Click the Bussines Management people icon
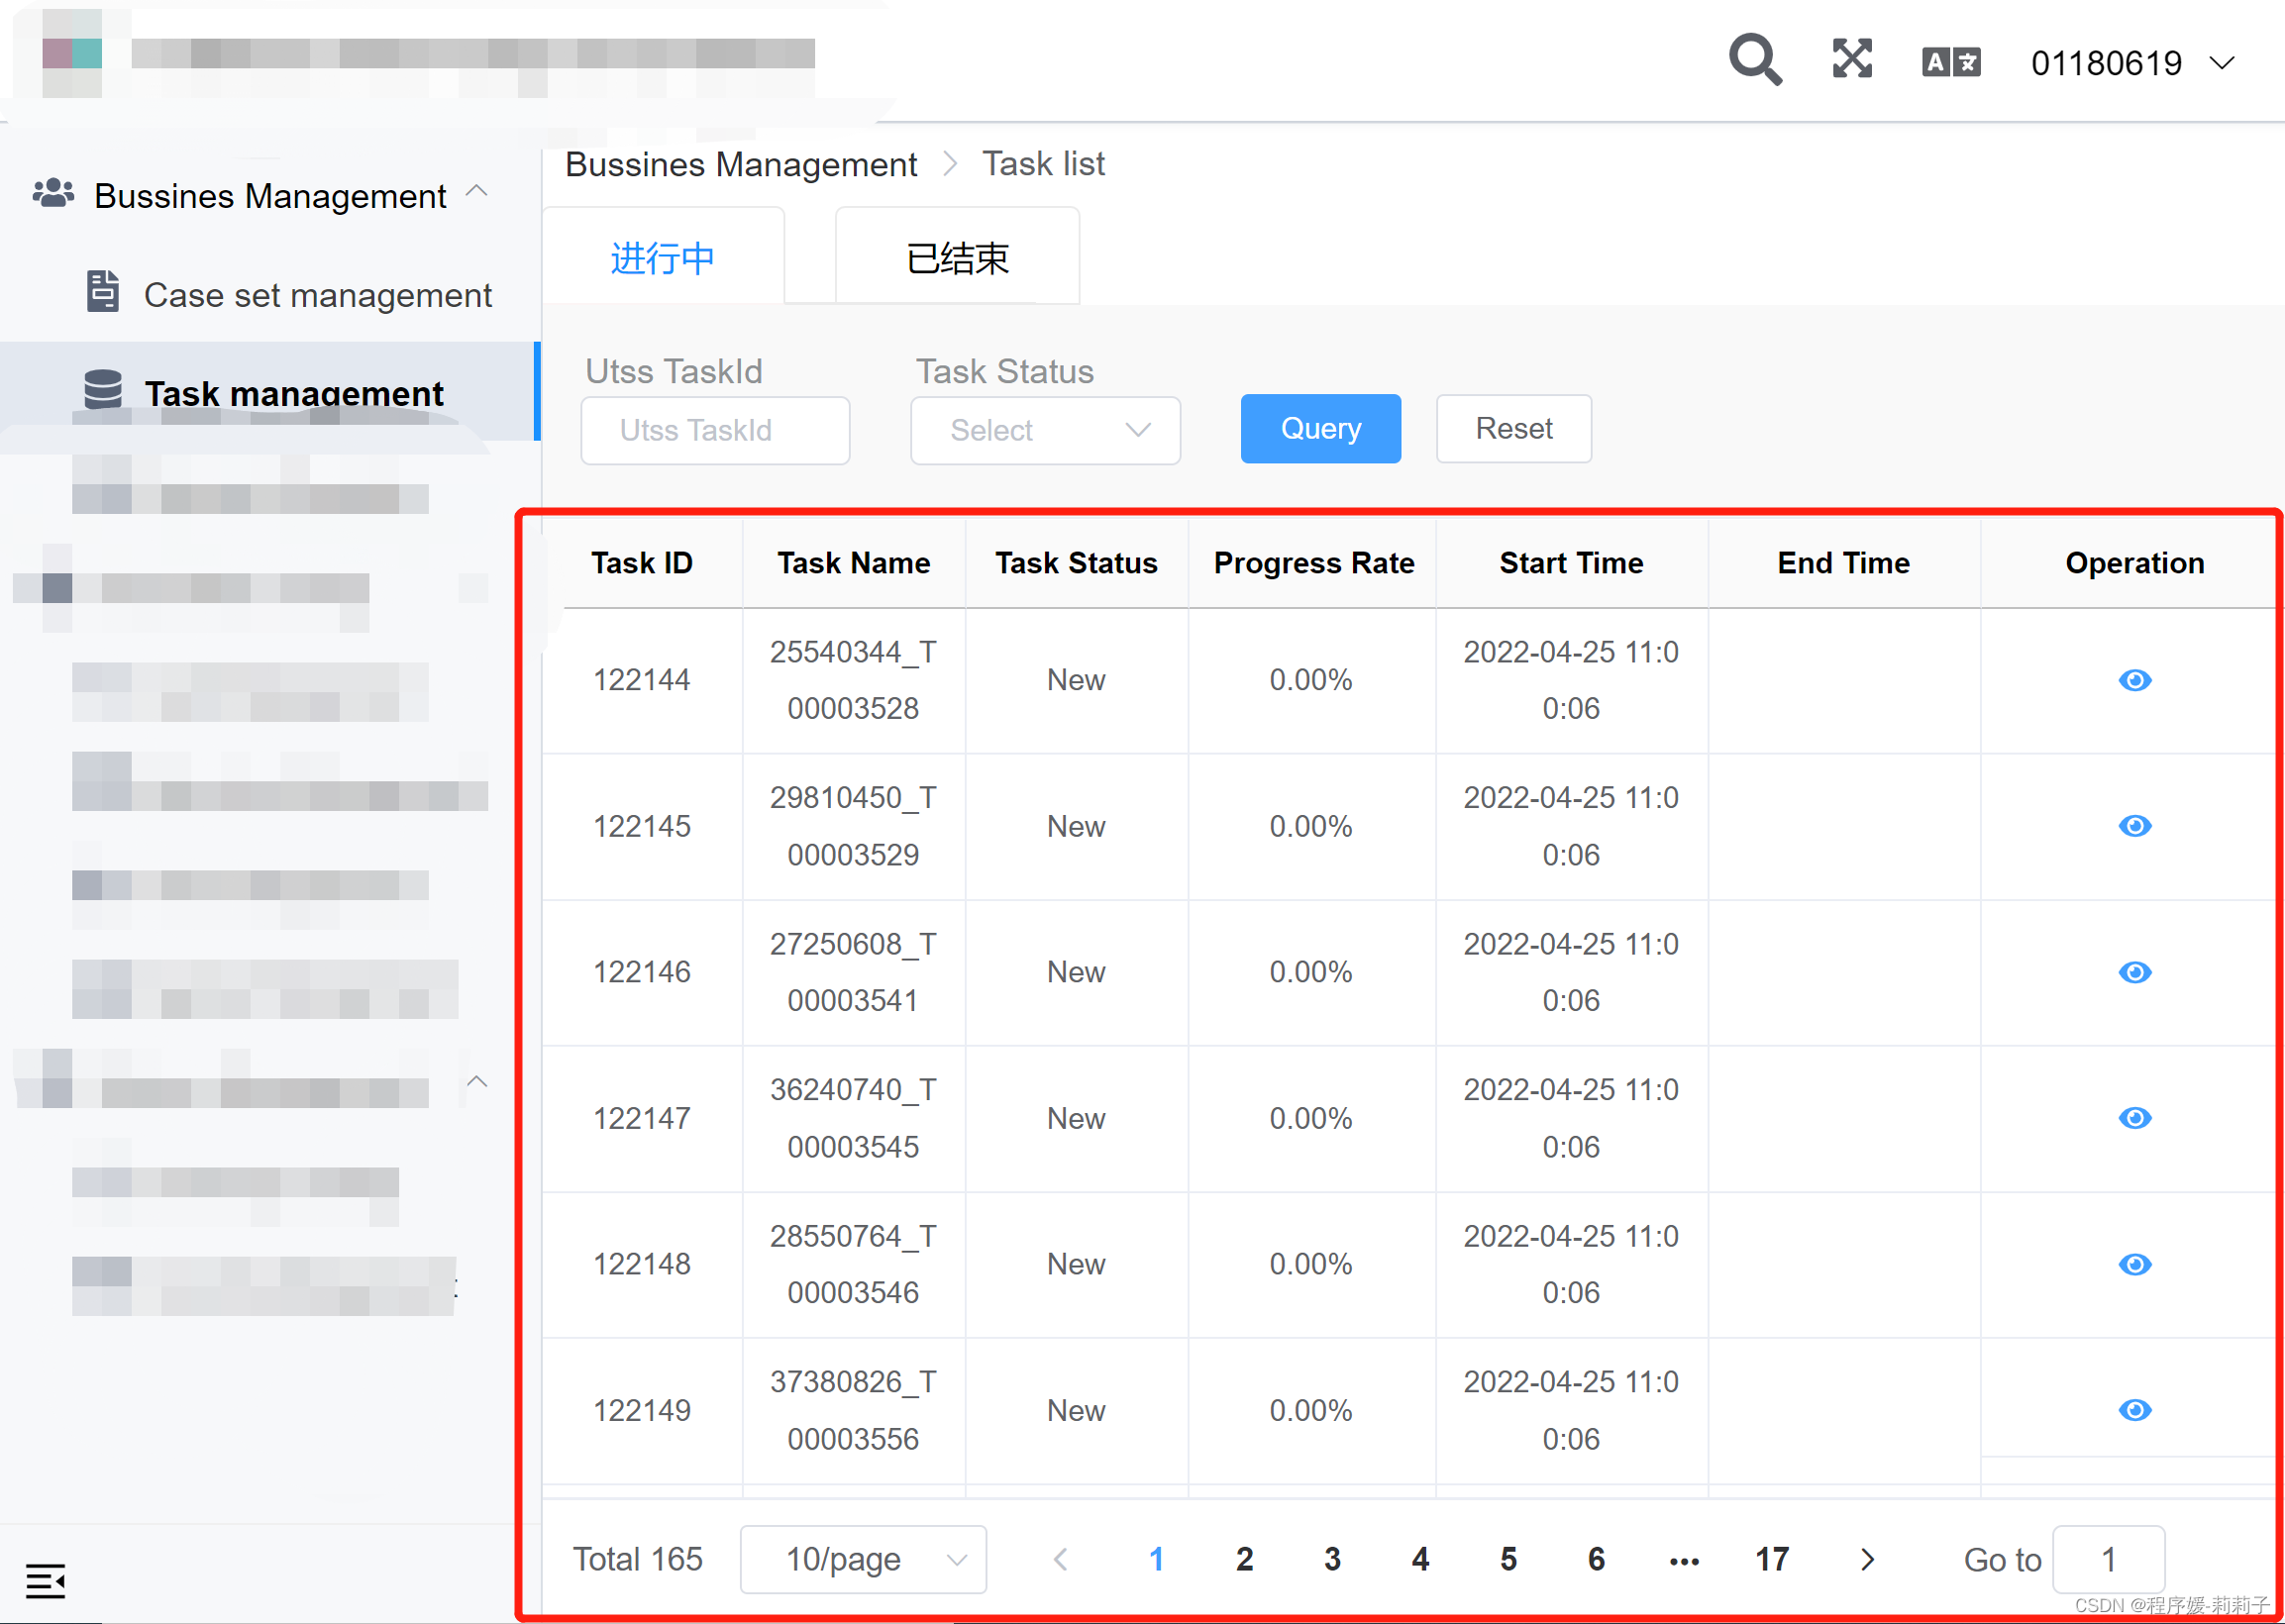Screen dimensions: 2285x1624 [53, 193]
